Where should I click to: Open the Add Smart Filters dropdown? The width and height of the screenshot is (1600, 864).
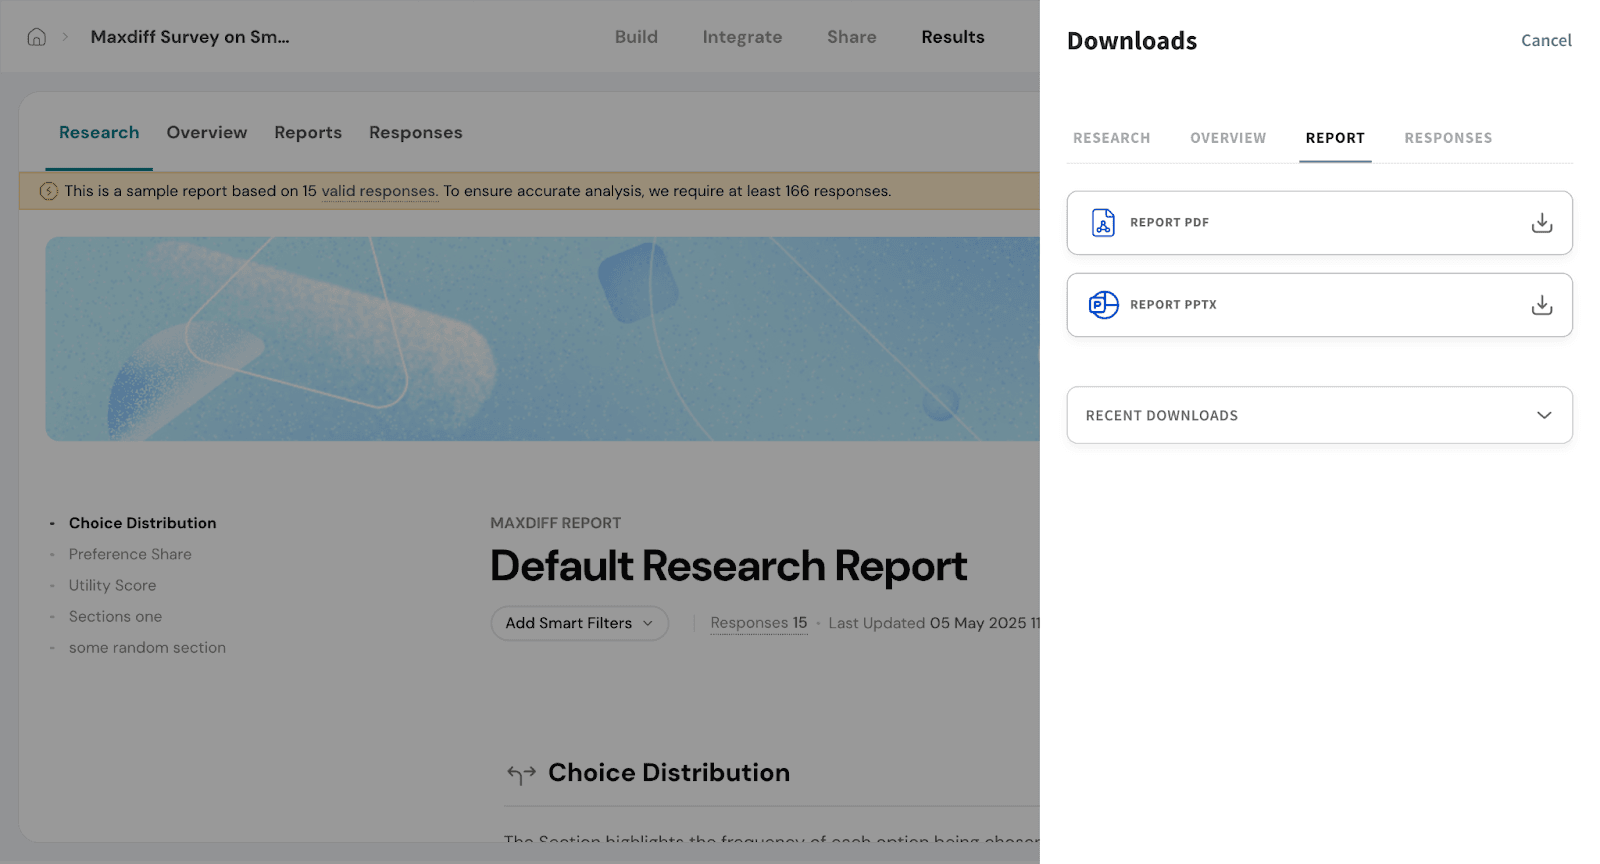579,623
